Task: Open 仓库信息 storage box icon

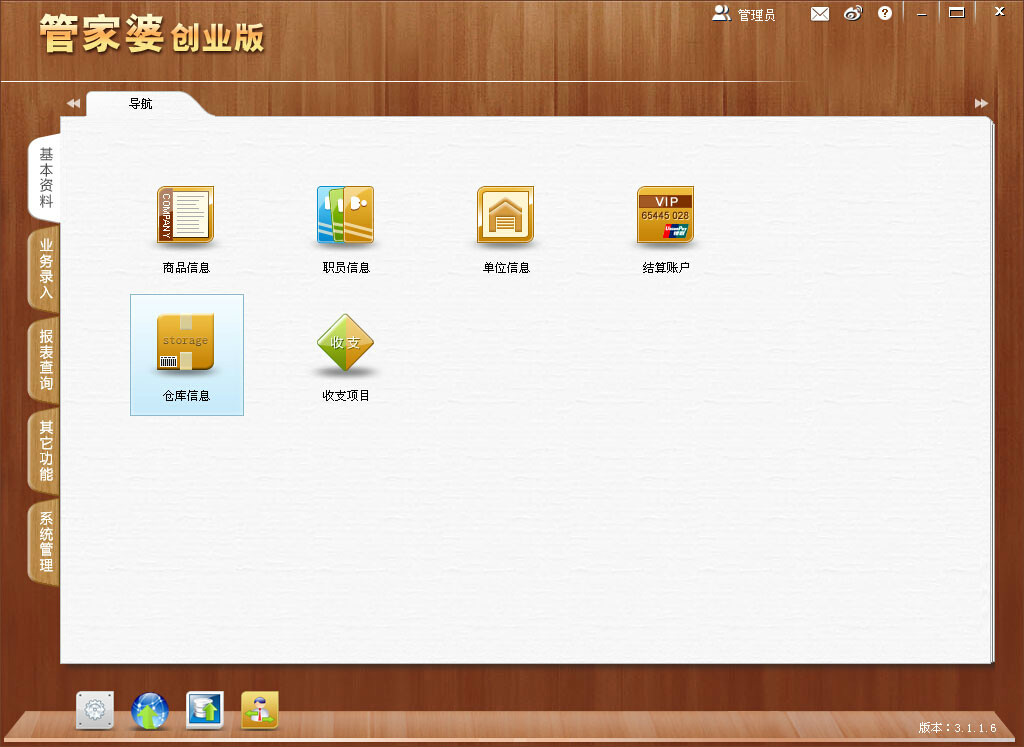Action: pos(185,344)
